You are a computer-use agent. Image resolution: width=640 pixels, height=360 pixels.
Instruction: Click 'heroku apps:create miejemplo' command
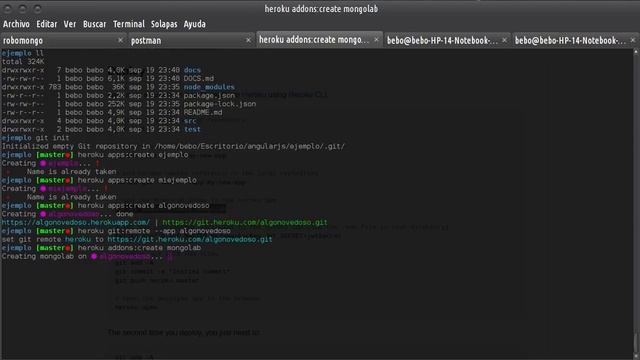tap(137, 180)
